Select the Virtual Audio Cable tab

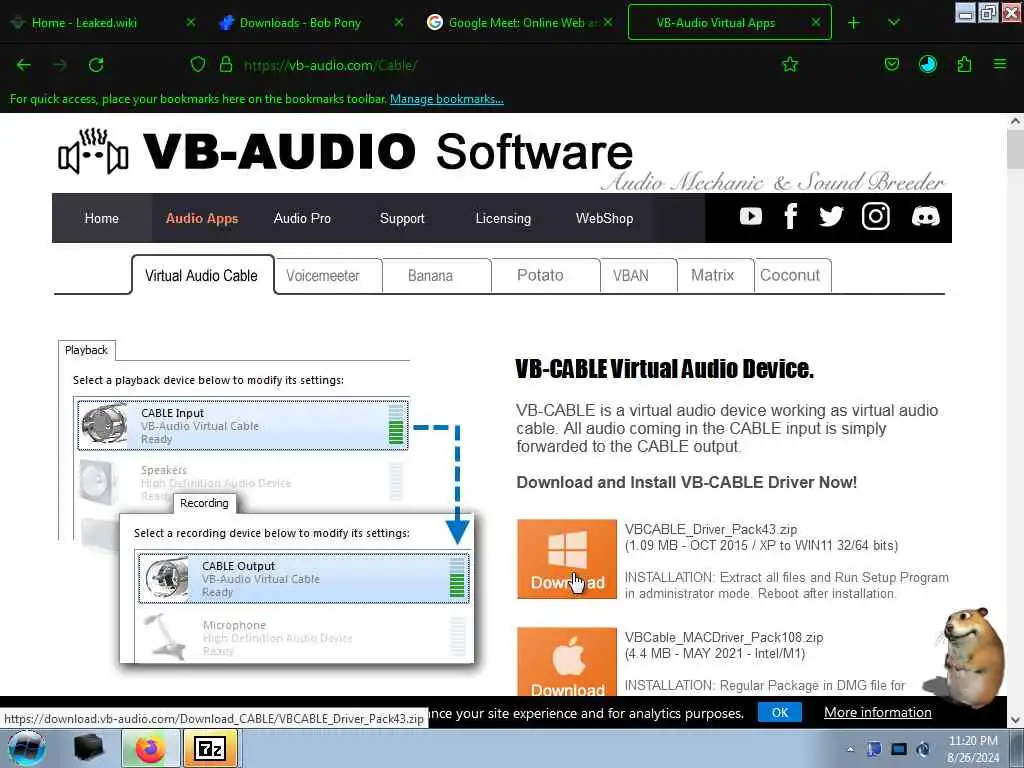pos(202,275)
